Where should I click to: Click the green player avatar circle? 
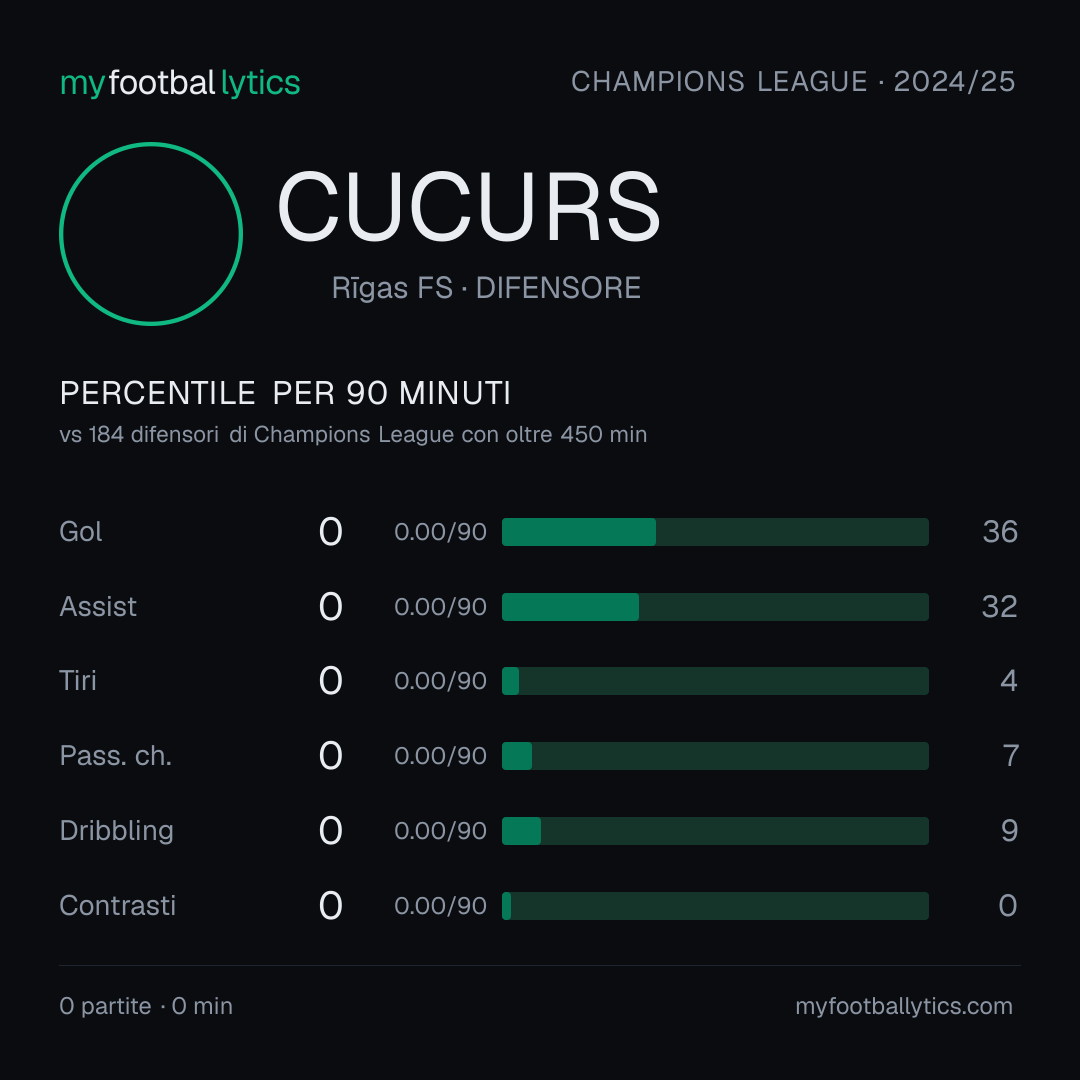(x=151, y=233)
